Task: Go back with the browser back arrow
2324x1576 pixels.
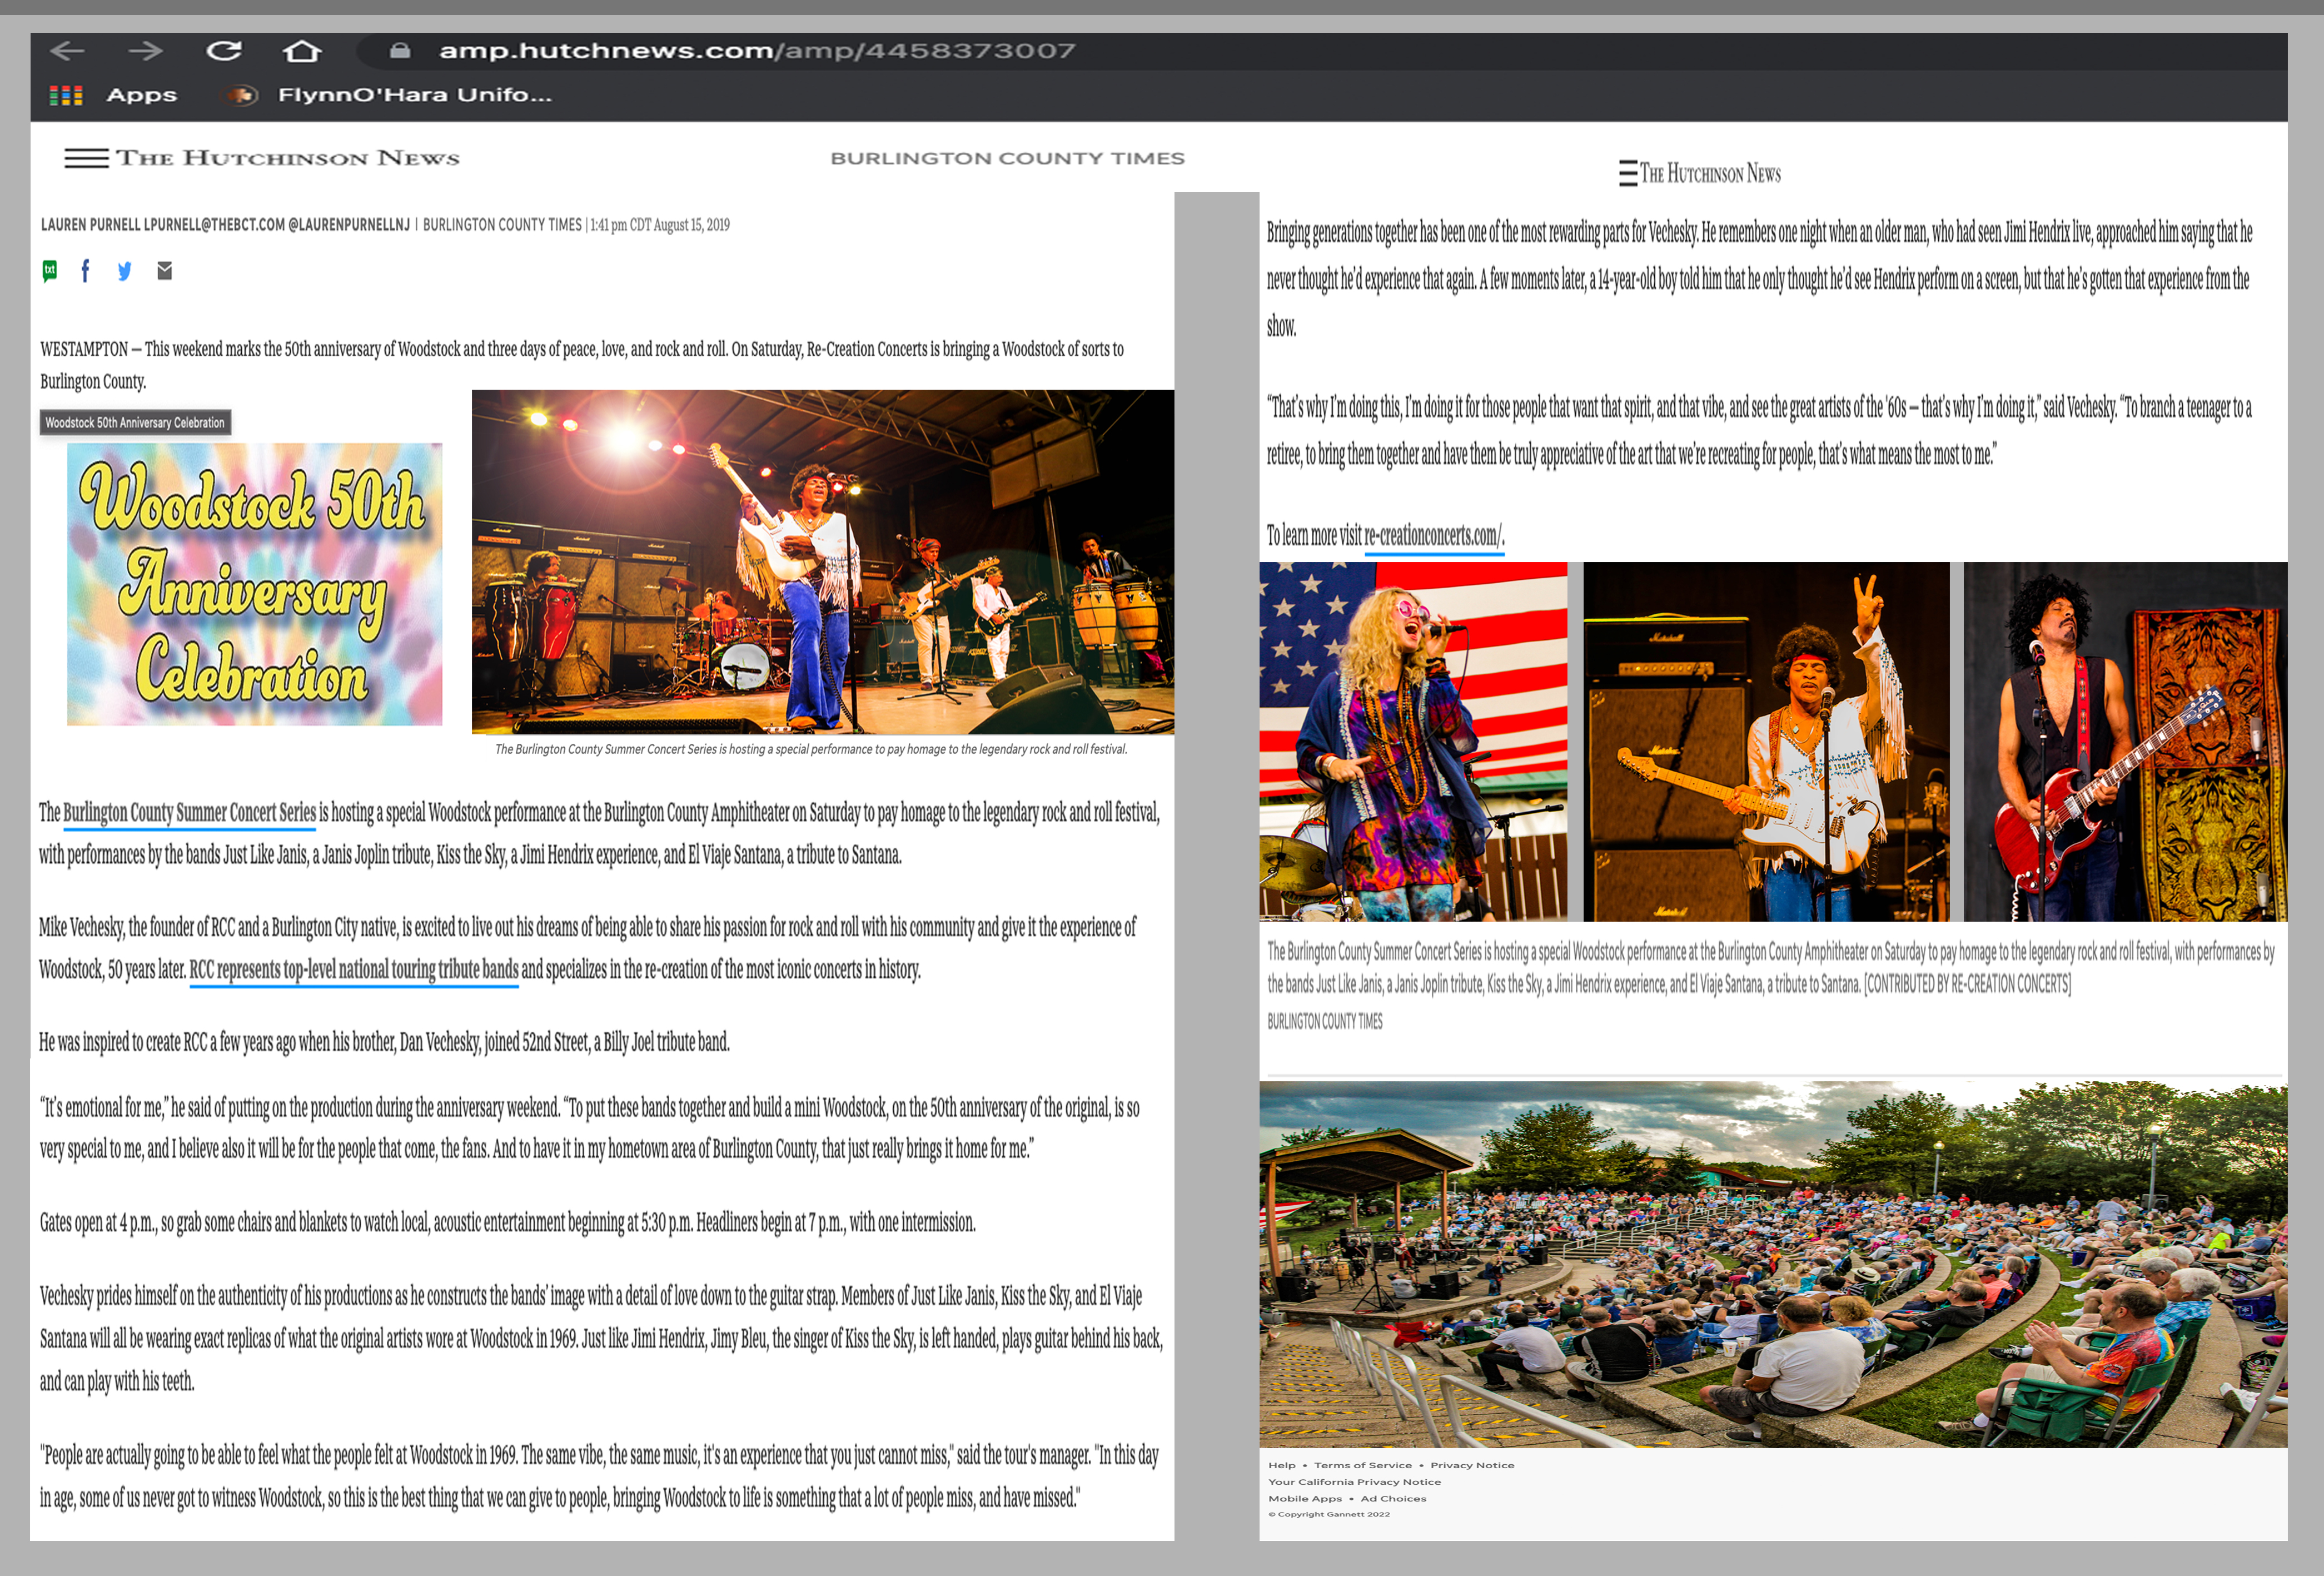Action: pyautogui.click(x=67, y=50)
